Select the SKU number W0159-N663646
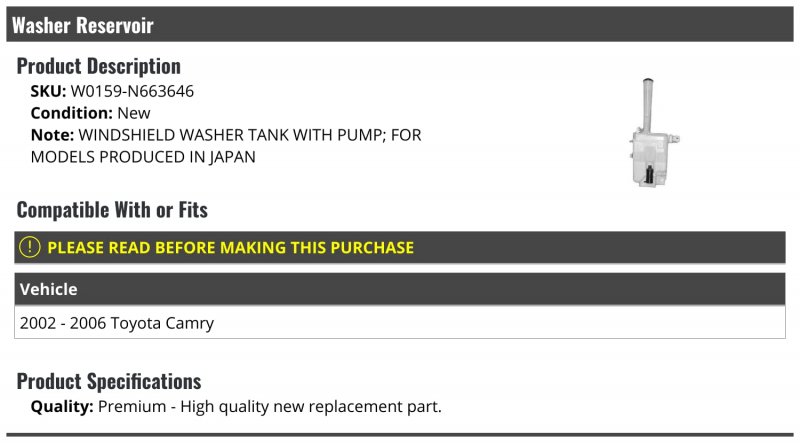Viewport: 800px width, 443px height. pos(132,91)
